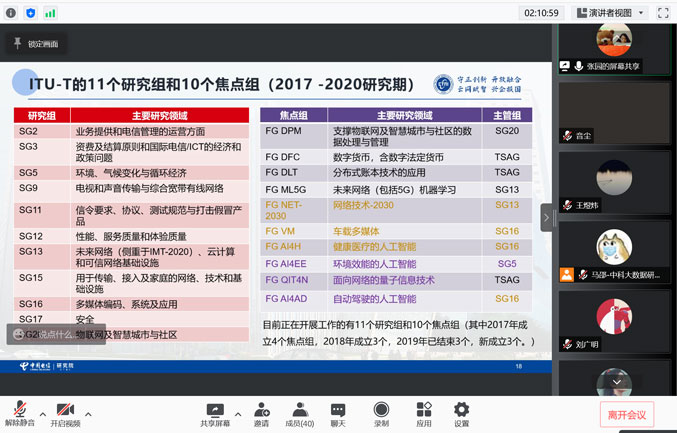Screen dimensions: 677x433
Task: Select the 刘广明 participant video tile
Action: 615,321
